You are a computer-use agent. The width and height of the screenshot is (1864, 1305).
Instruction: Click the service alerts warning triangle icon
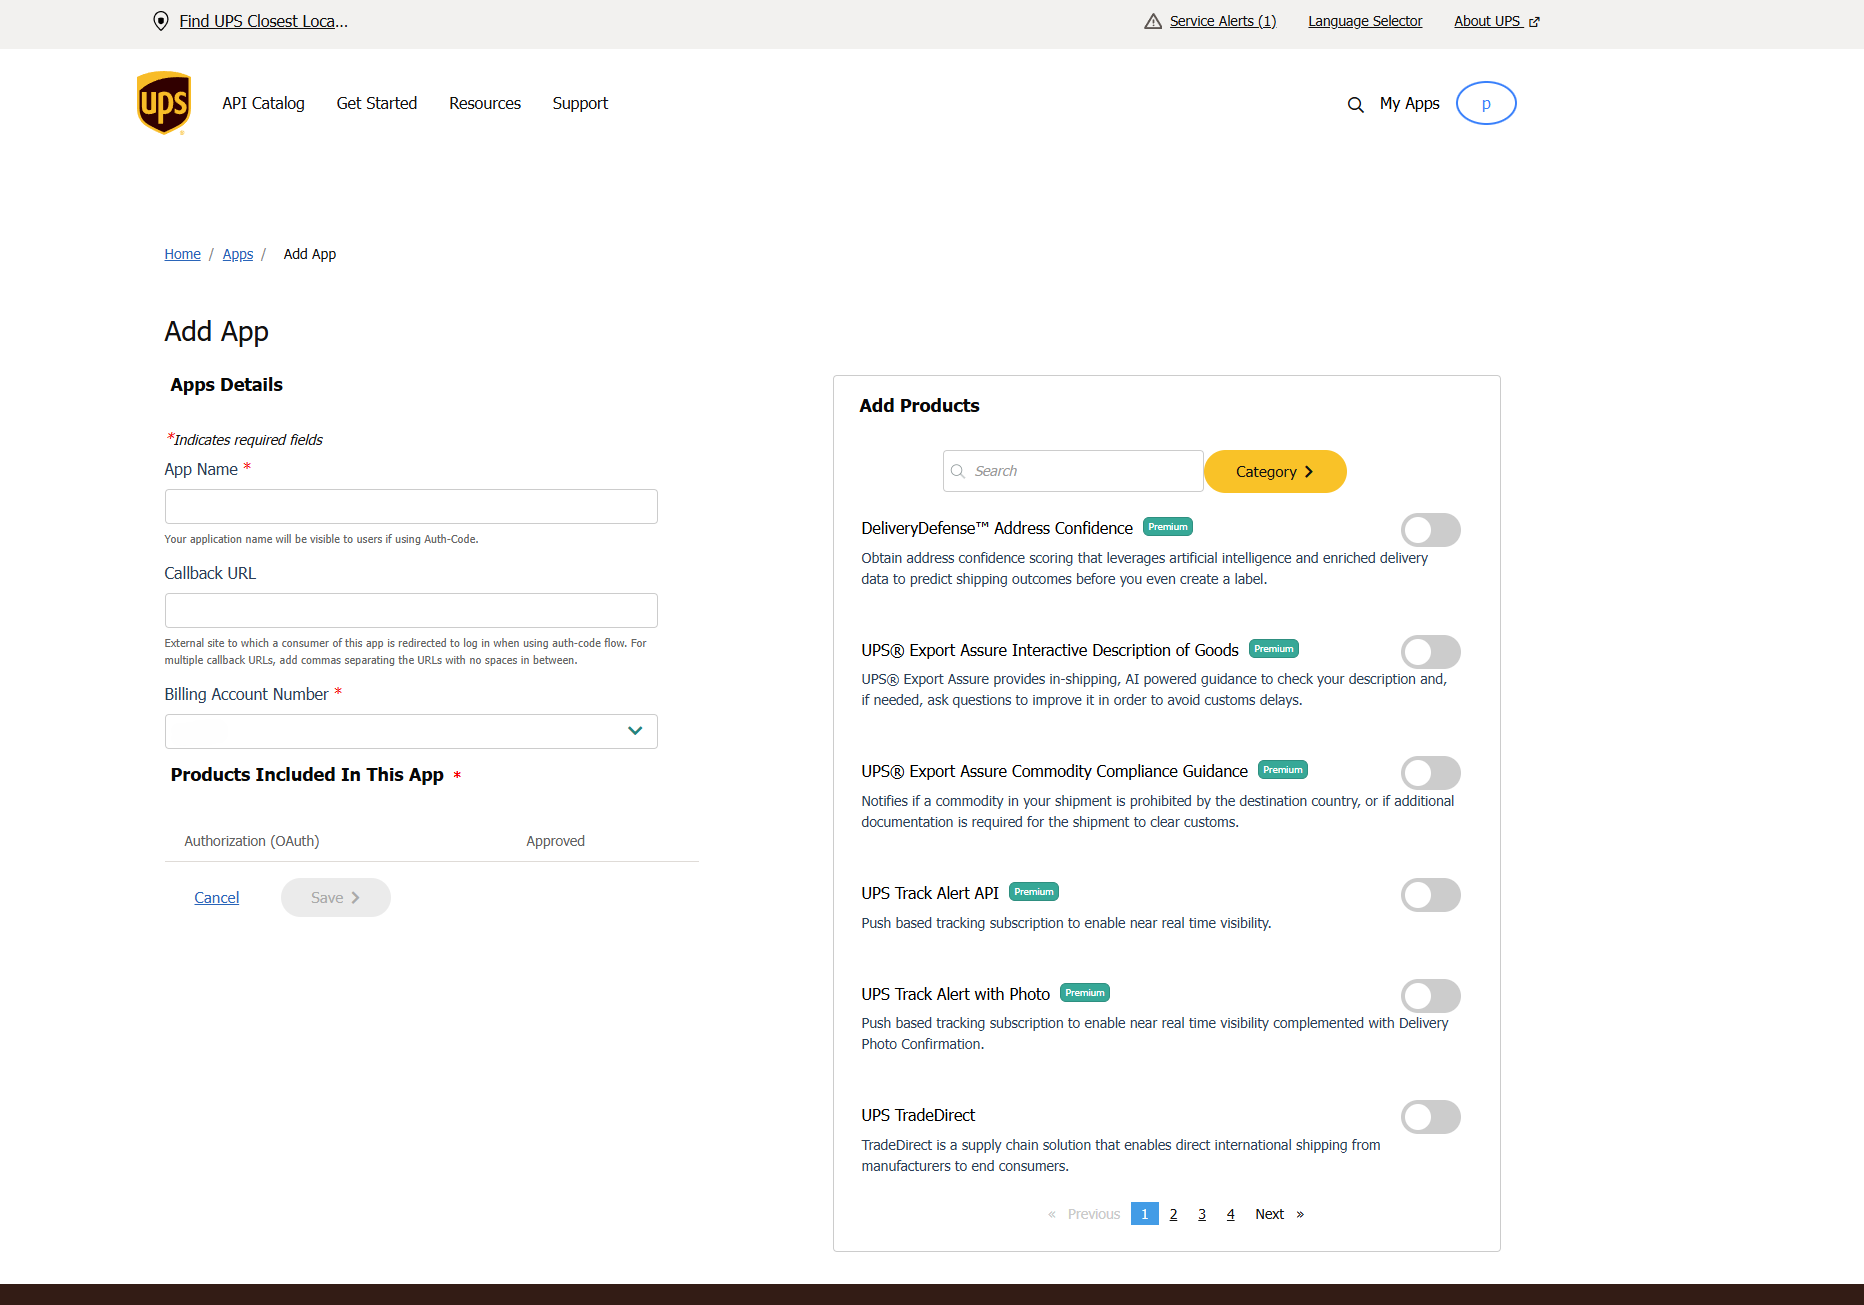click(x=1153, y=21)
